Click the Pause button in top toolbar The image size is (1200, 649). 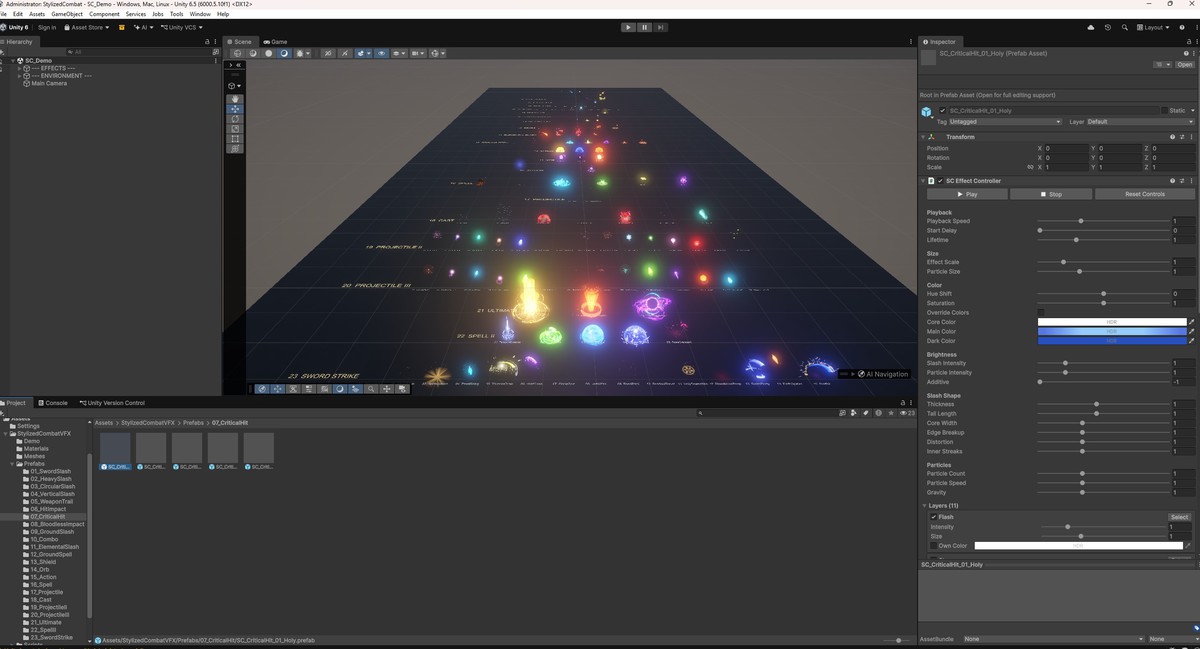click(645, 27)
